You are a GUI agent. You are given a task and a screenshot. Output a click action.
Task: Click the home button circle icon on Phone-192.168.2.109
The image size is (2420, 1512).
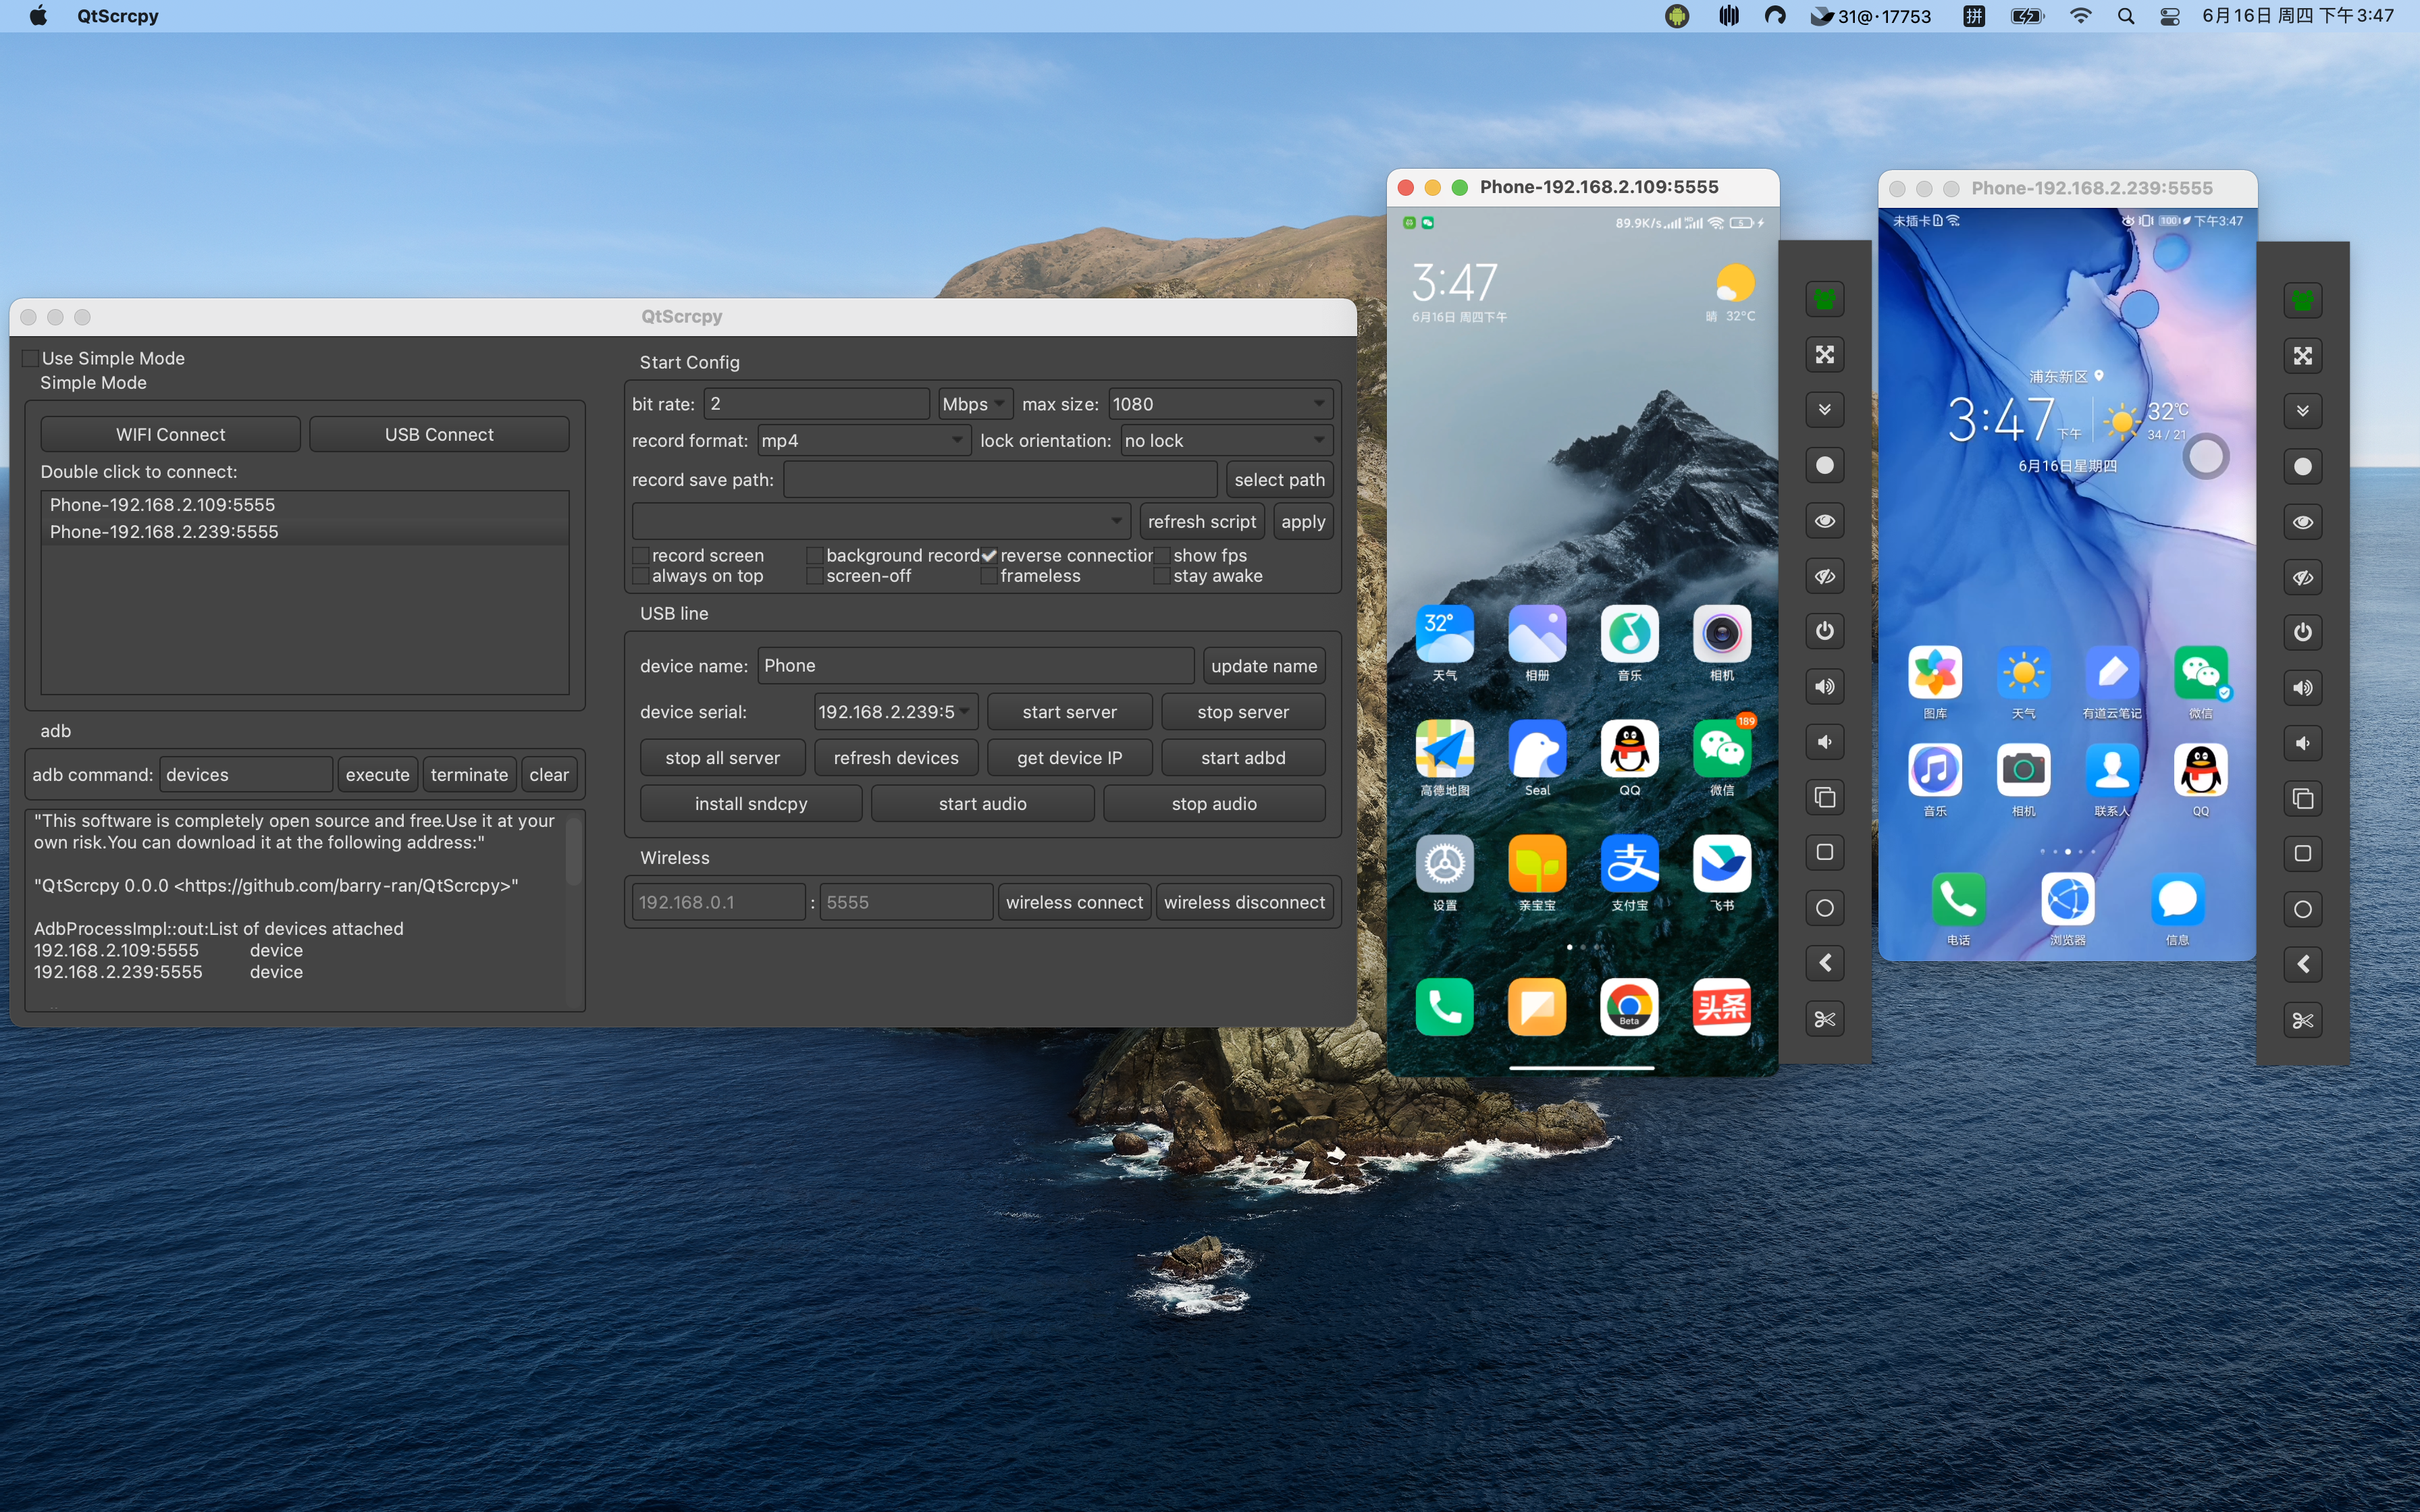pyautogui.click(x=1824, y=908)
